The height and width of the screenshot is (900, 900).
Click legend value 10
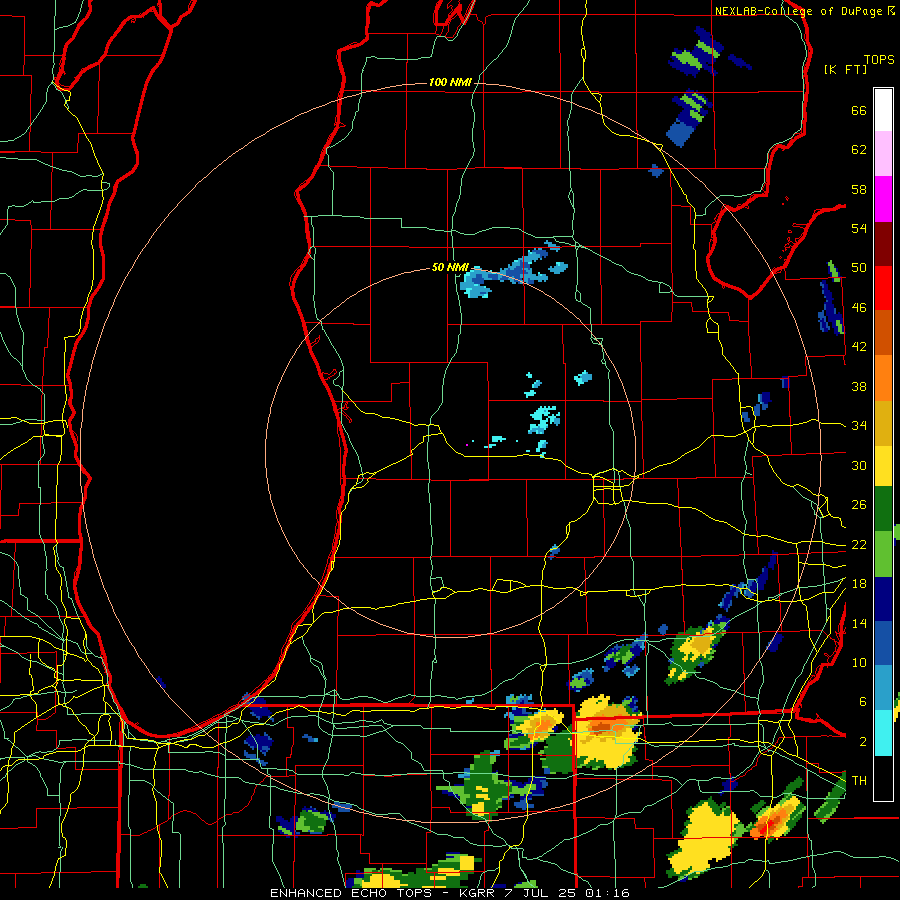pyautogui.click(x=859, y=662)
